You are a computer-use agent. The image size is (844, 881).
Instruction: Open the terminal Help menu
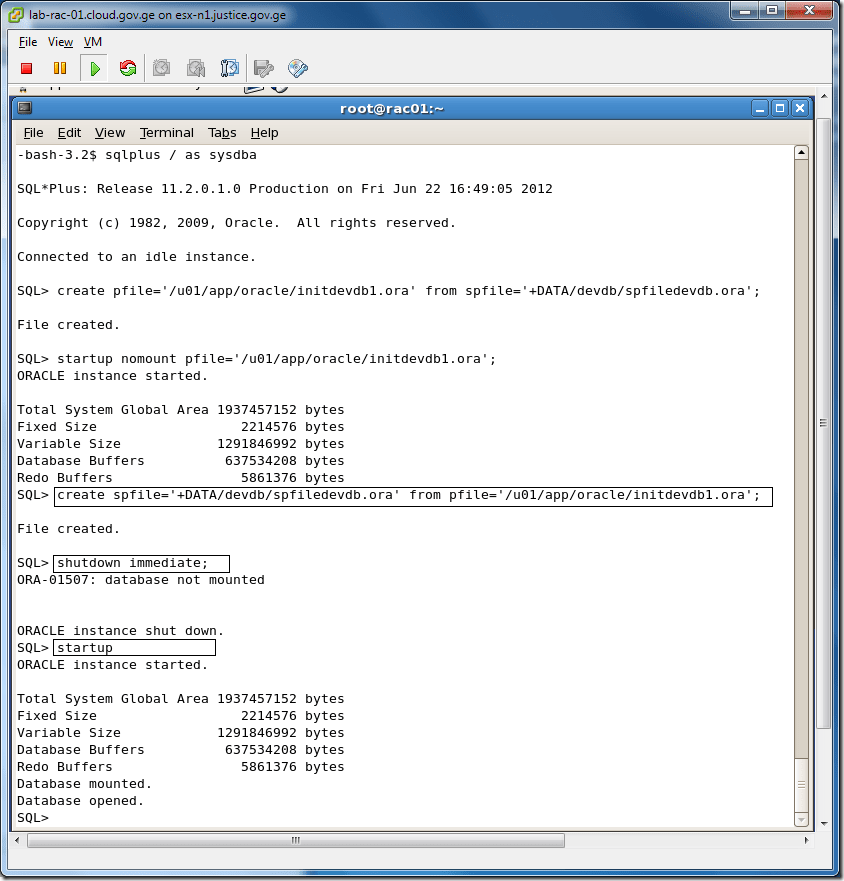click(264, 133)
